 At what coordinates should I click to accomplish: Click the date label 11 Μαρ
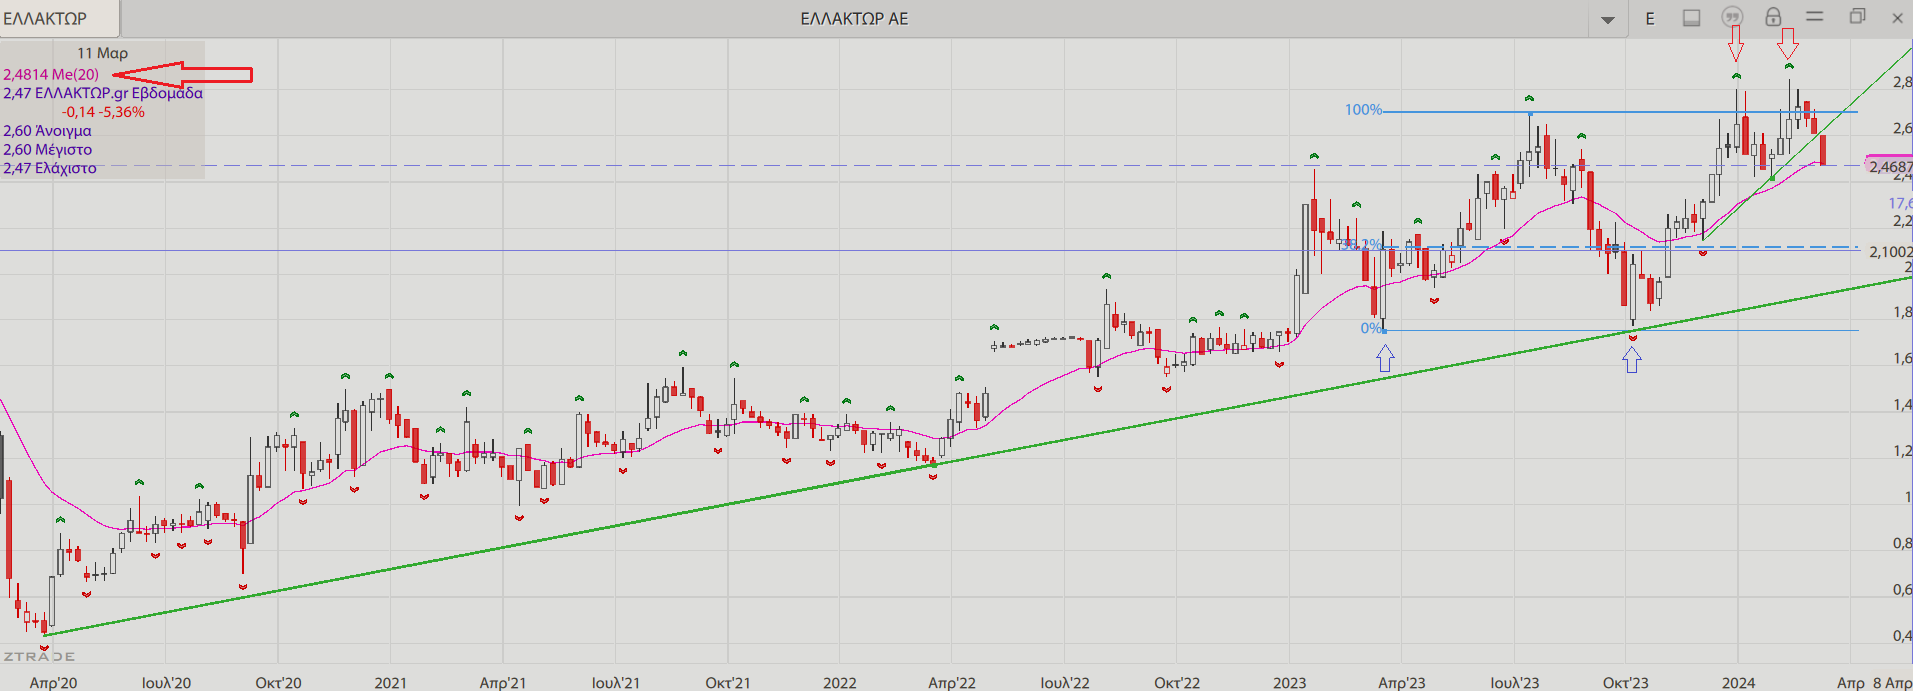click(103, 53)
